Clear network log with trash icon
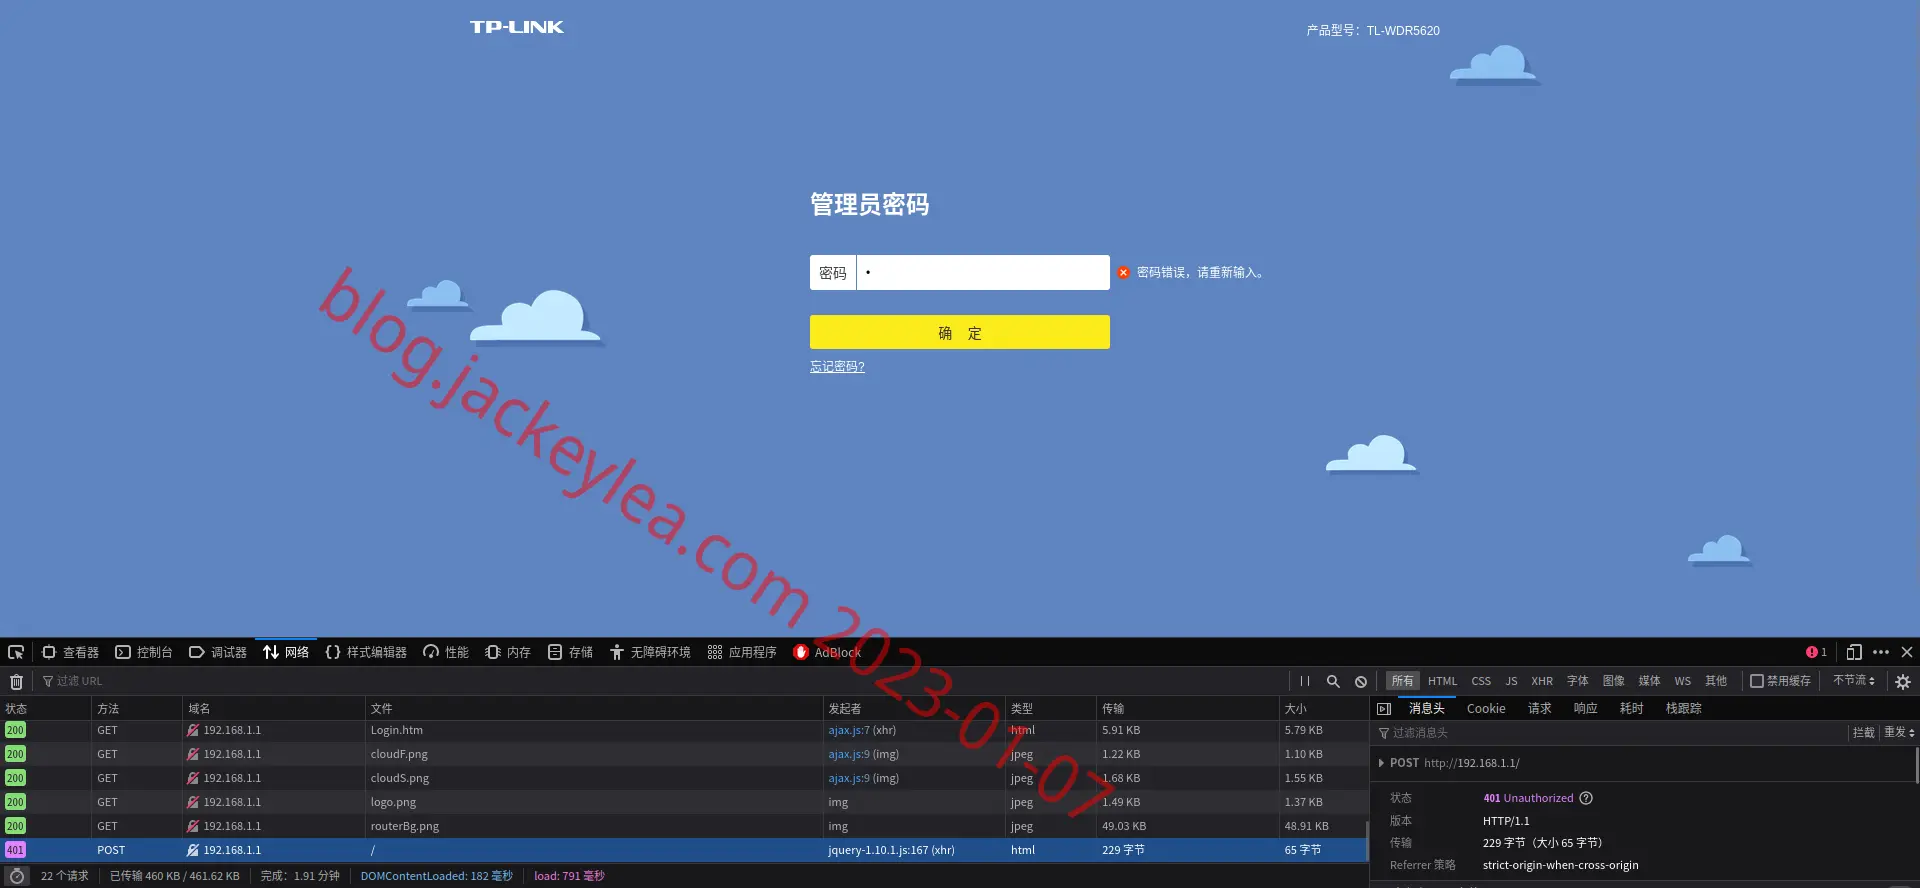Image resolution: width=1920 pixels, height=888 pixels. tap(16, 681)
